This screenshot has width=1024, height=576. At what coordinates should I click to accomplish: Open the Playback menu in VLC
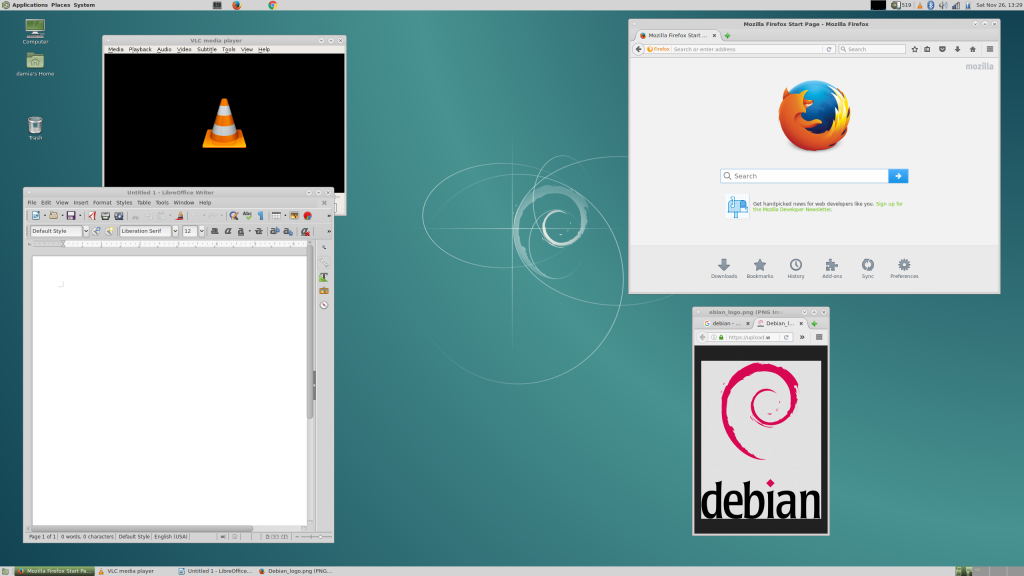click(140, 49)
